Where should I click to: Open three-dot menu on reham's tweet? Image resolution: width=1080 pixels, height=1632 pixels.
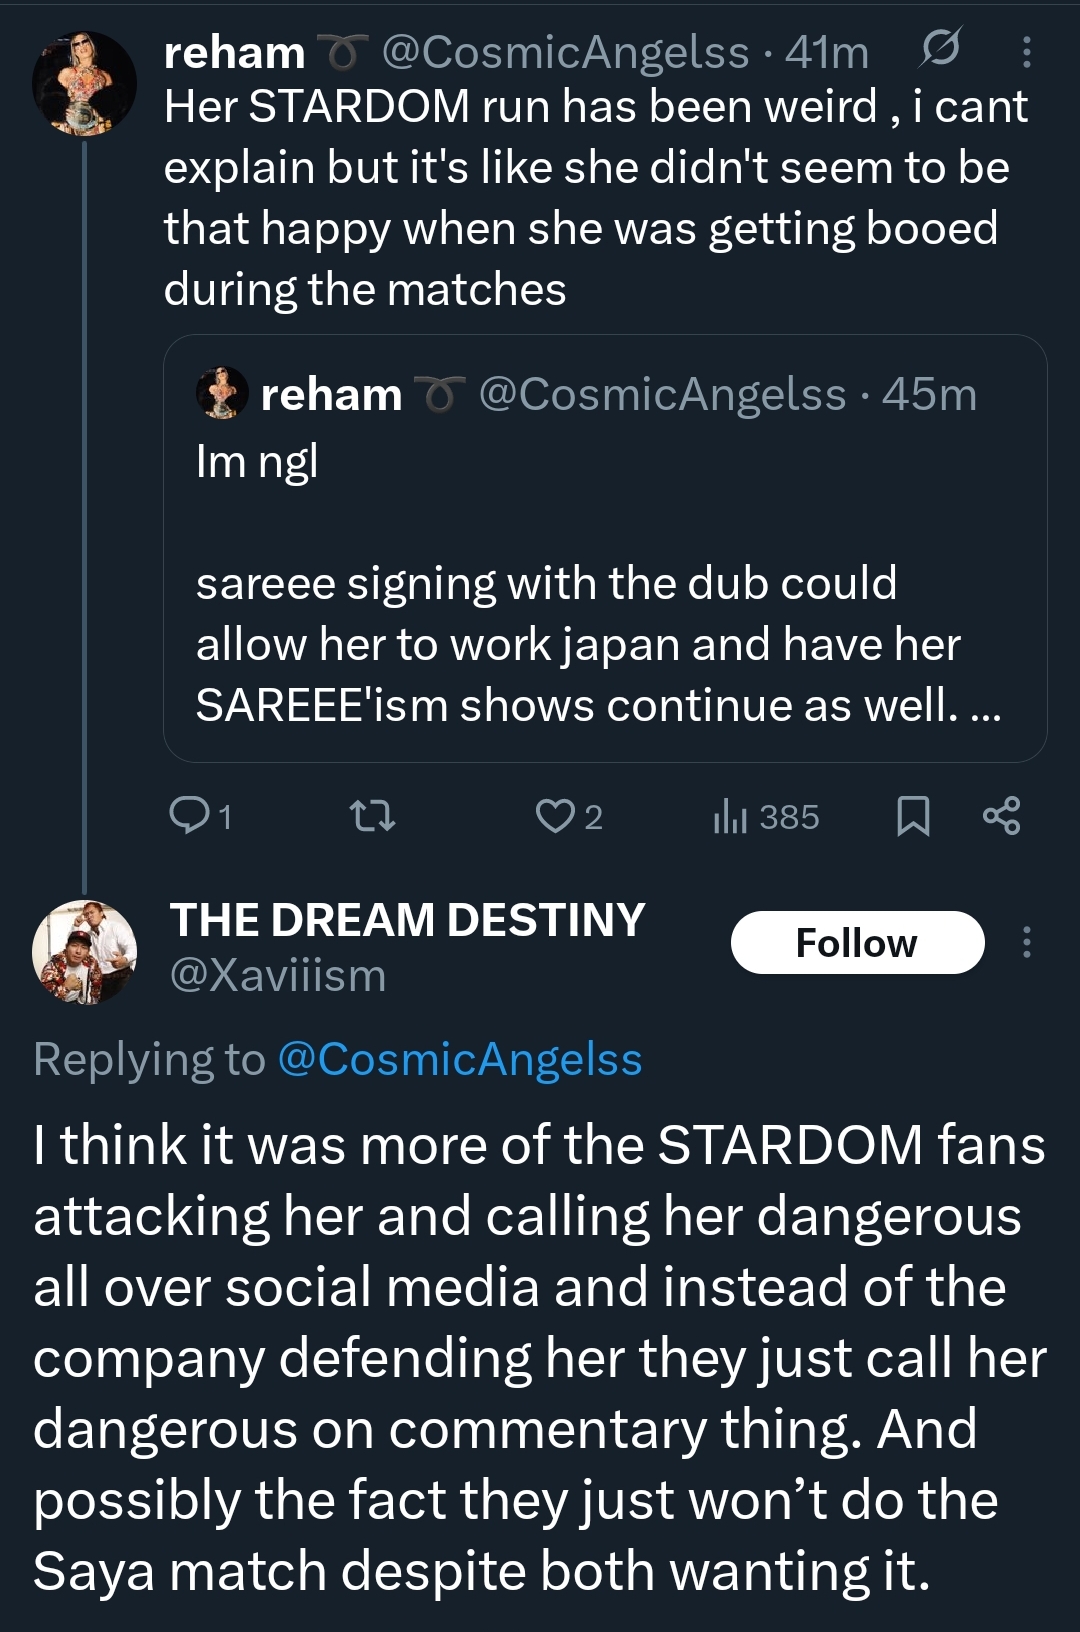1026,51
